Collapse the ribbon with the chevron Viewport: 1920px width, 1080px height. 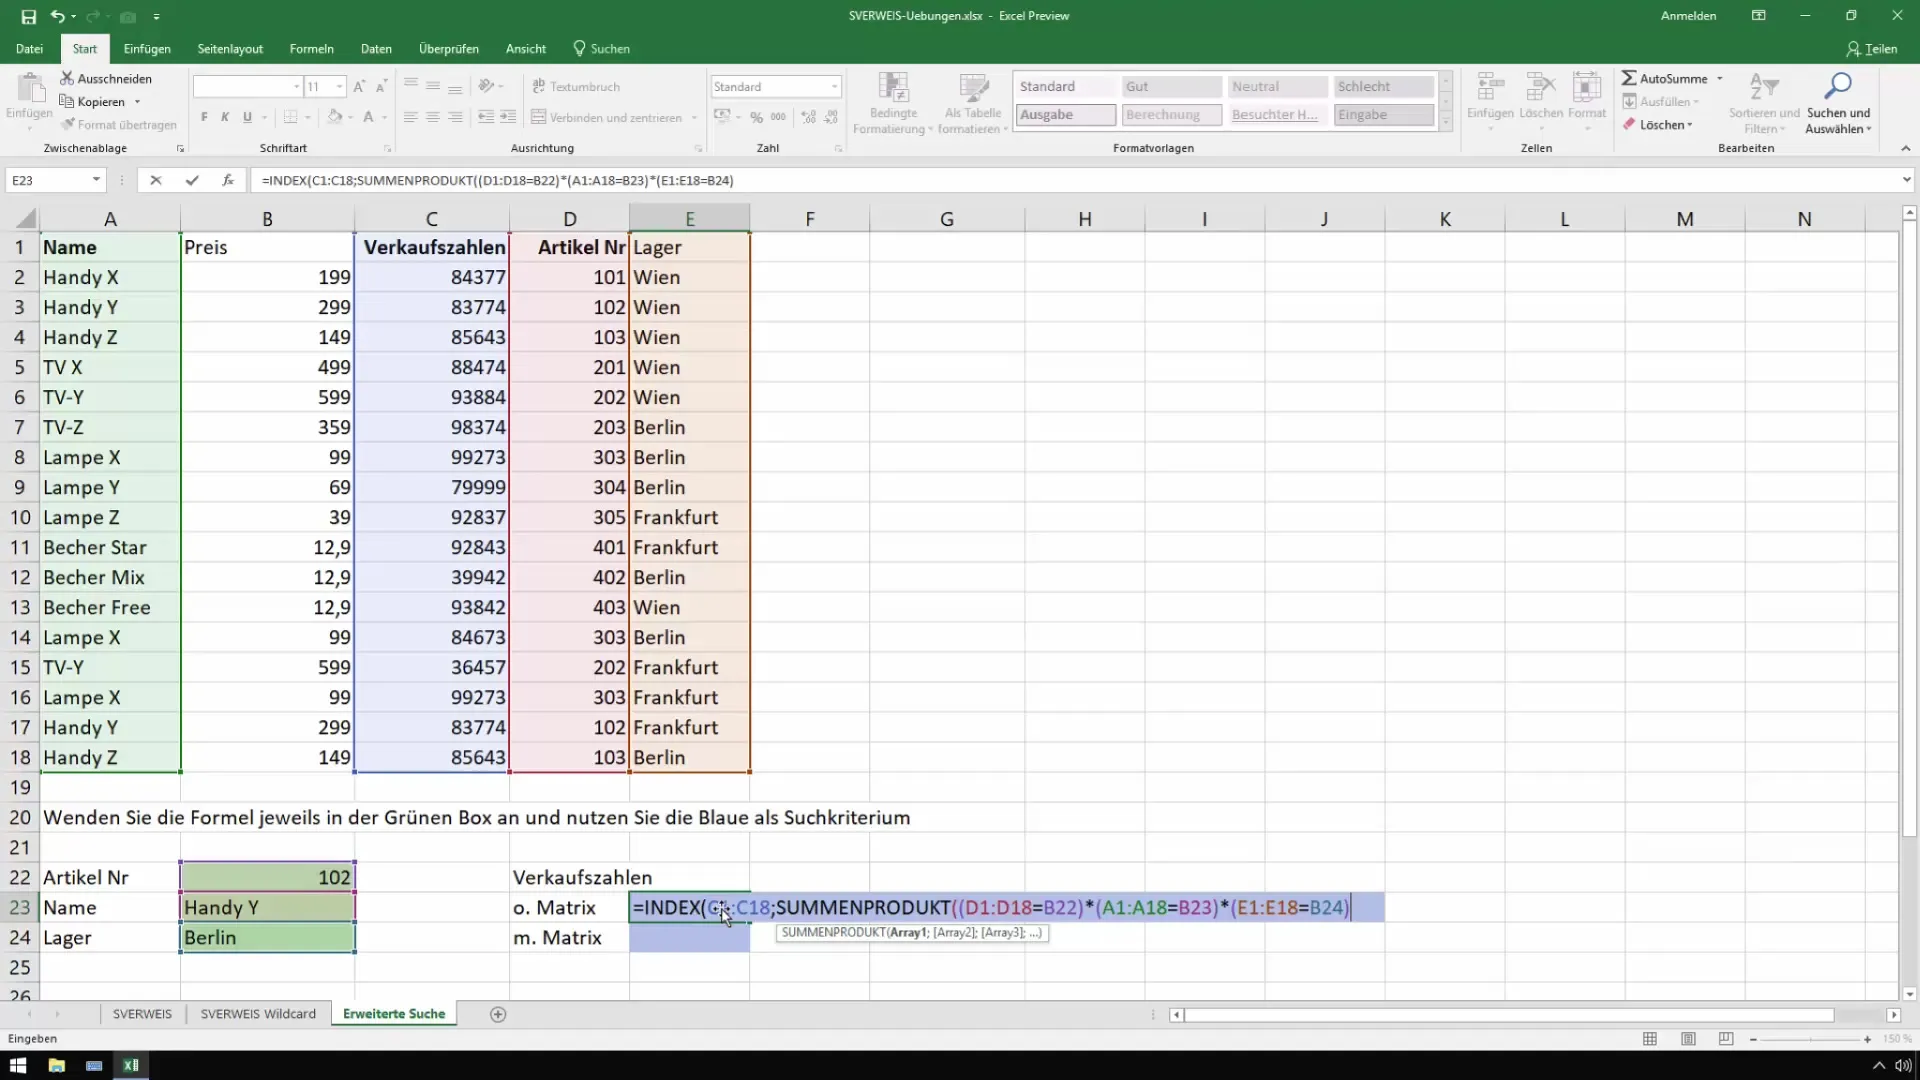(1905, 148)
